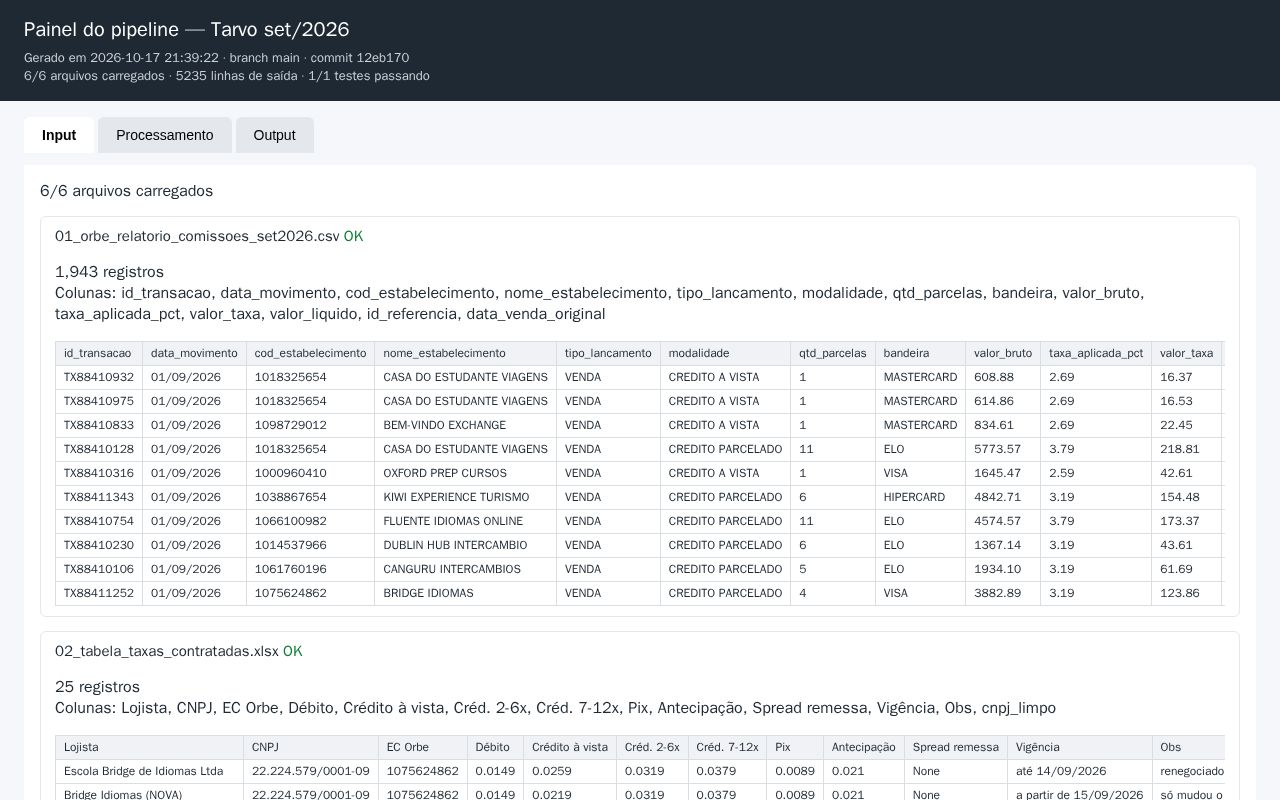
Task: Select transaction cell TX88410128
Action: (x=99, y=450)
